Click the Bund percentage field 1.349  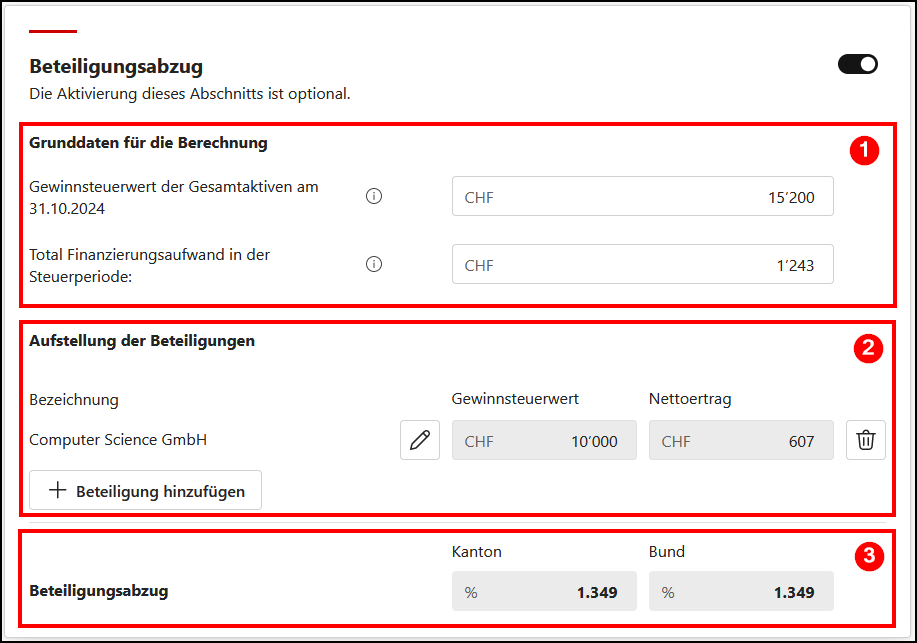pyautogui.click(x=741, y=591)
